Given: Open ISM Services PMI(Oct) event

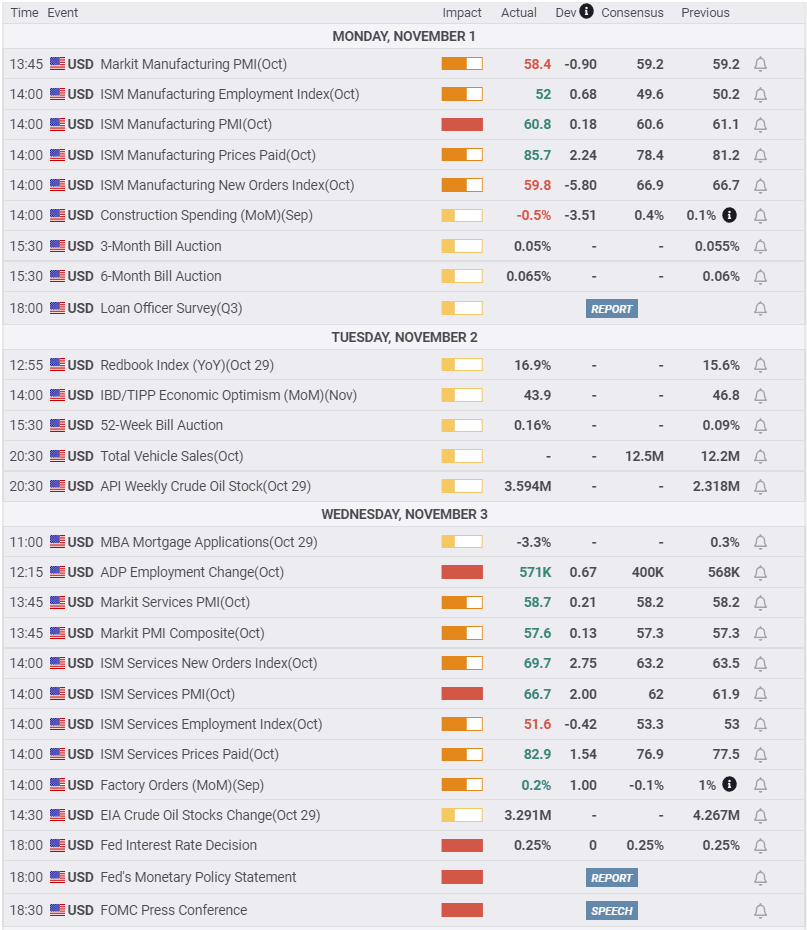Looking at the screenshot, I should [x=168, y=694].
